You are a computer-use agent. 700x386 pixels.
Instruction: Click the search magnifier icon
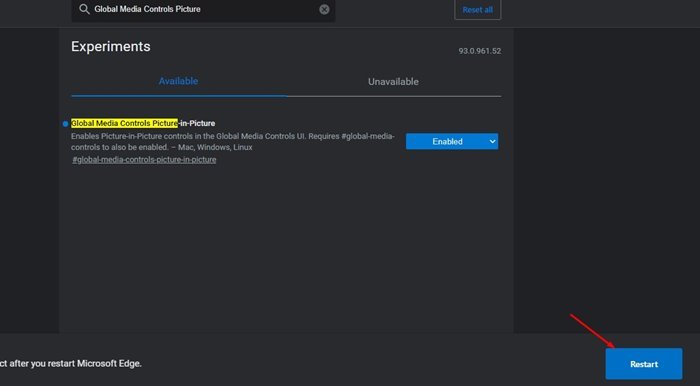[84, 9]
